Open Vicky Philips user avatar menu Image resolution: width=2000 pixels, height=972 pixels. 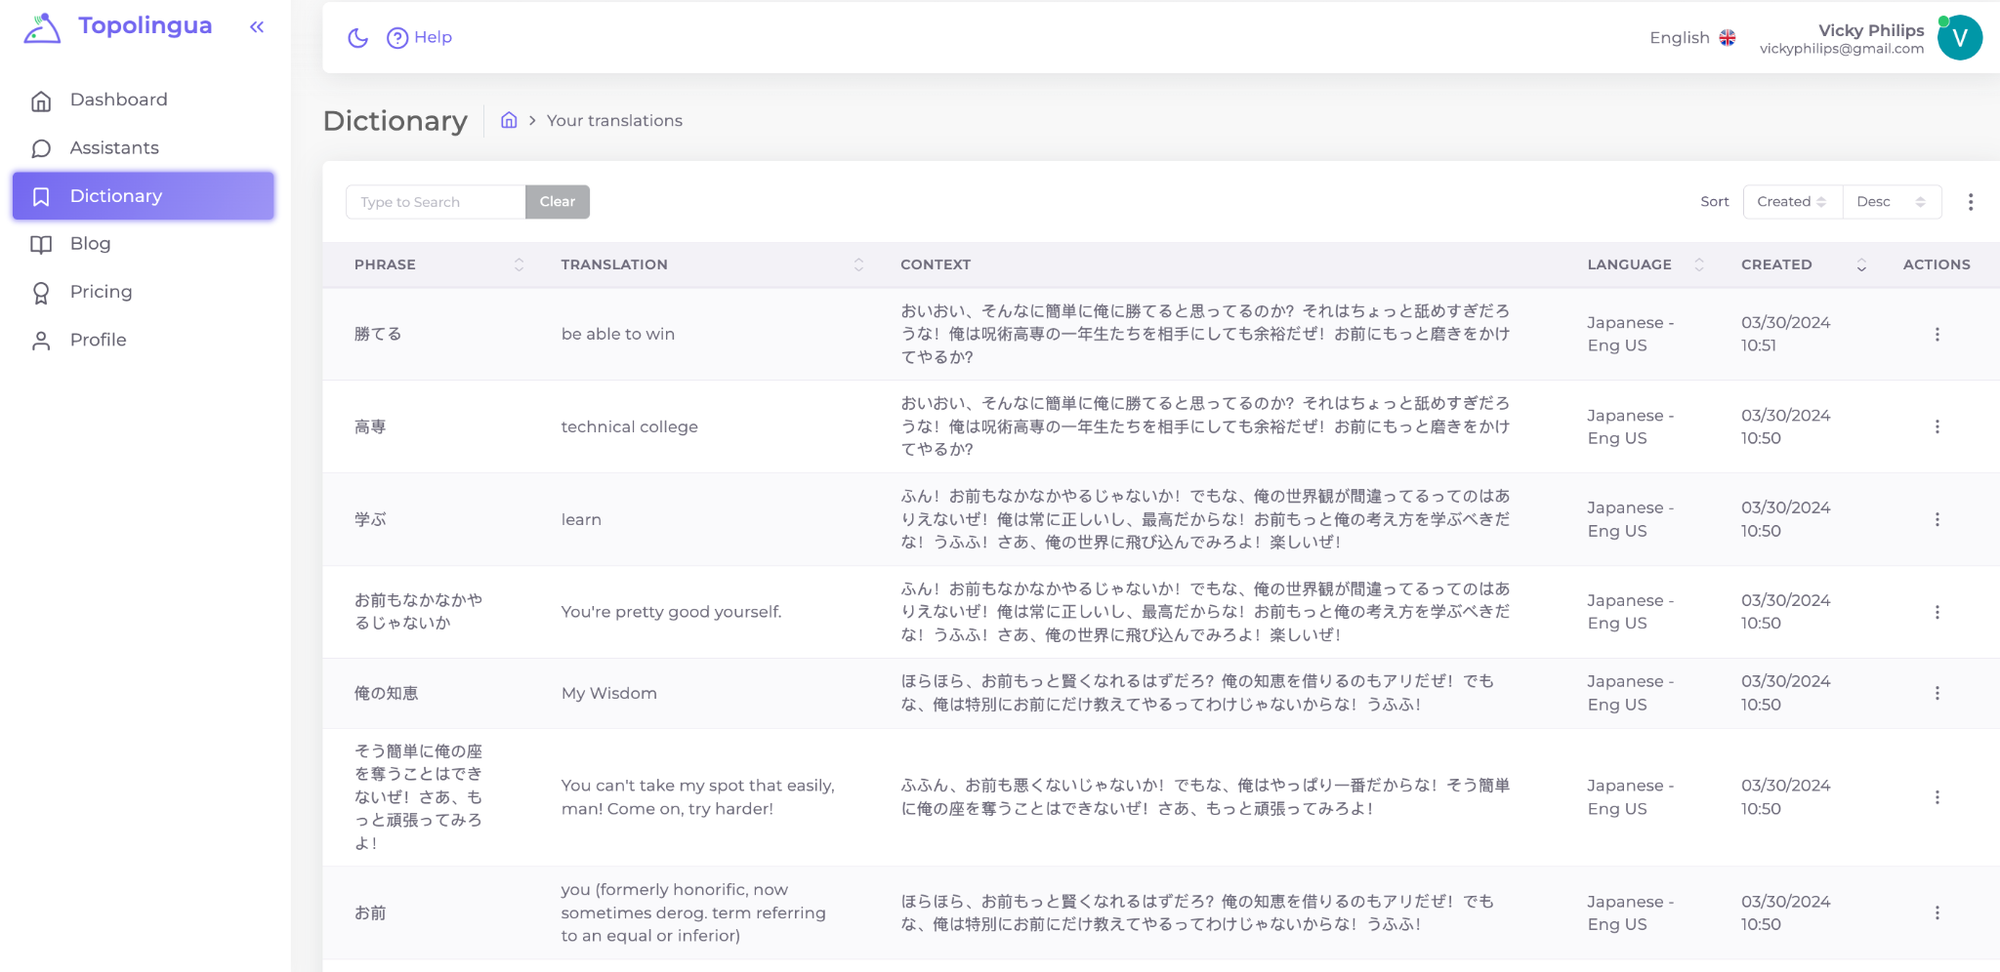click(x=1959, y=38)
